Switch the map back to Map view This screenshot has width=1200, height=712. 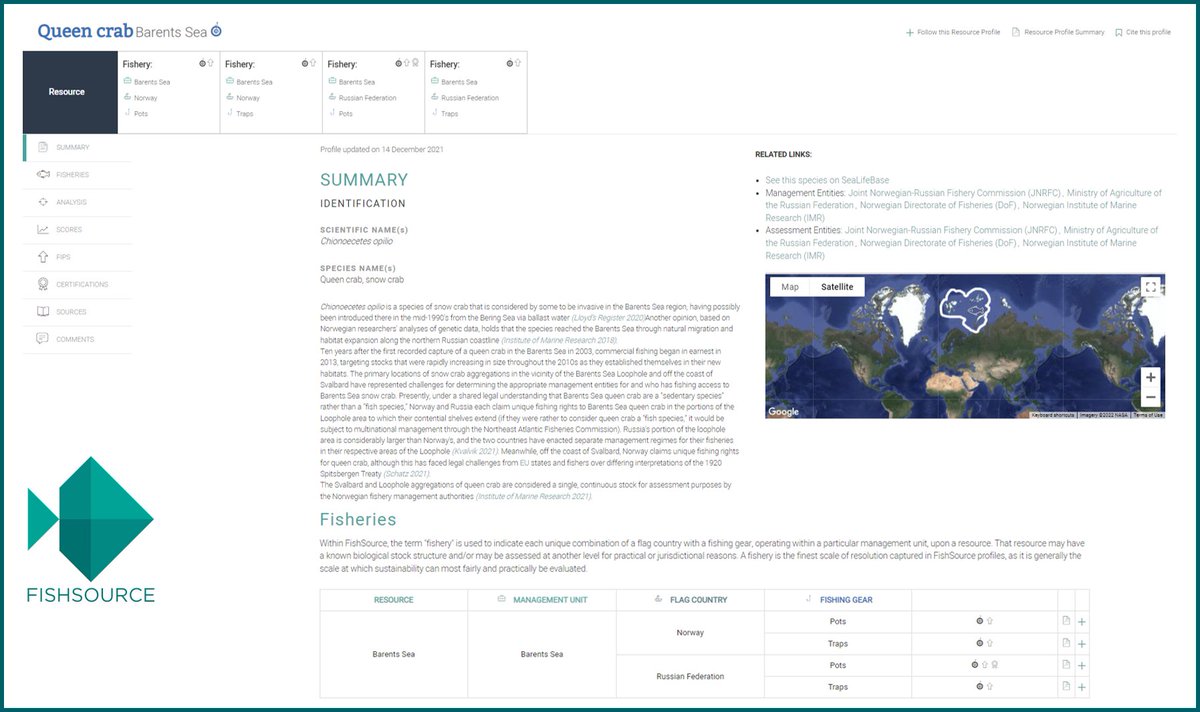[x=790, y=287]
